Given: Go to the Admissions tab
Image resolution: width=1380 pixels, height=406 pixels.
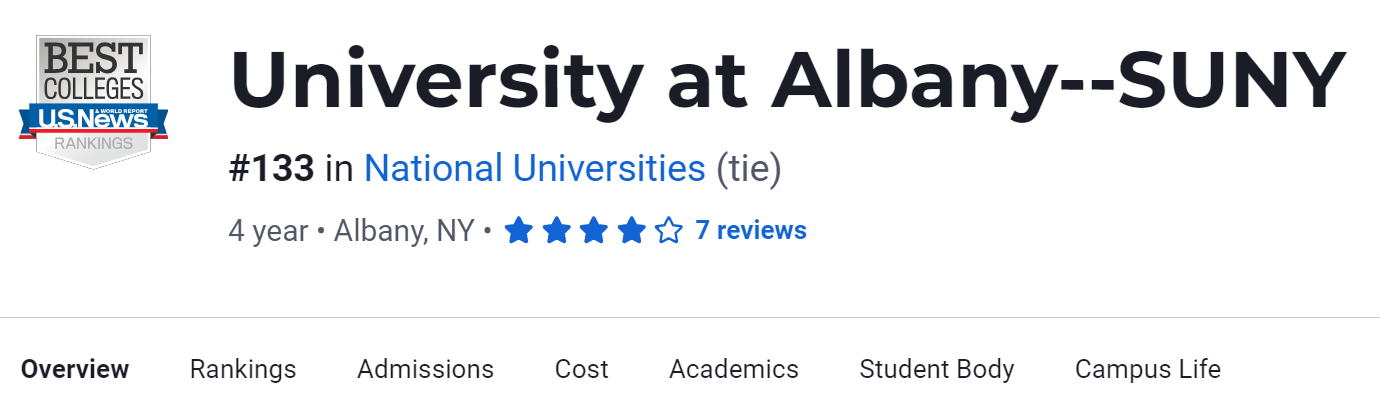Looking at the screenshot, I should [x=425, y=369].
